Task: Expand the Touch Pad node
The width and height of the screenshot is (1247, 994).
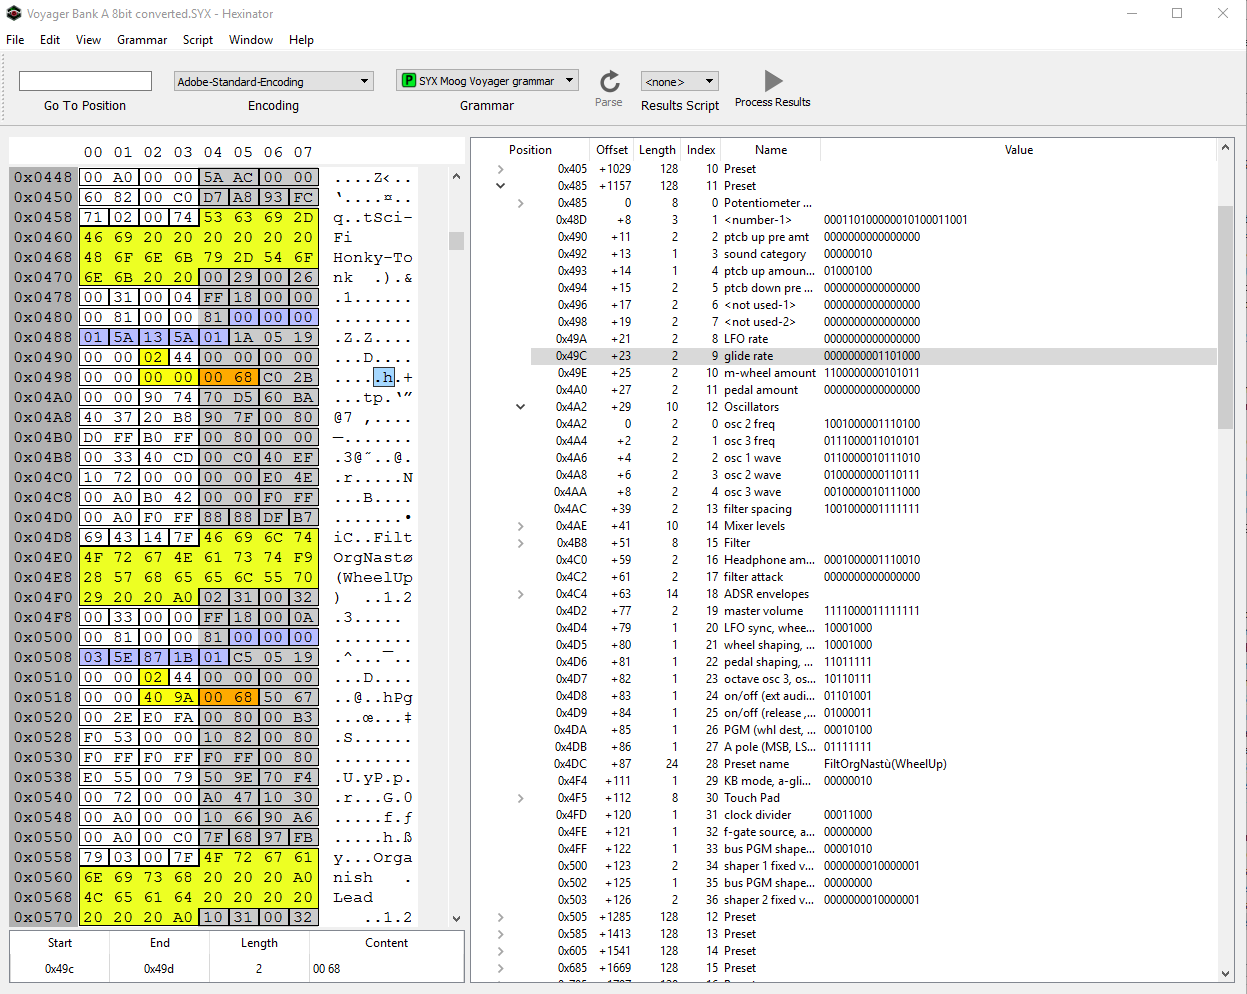Action: [520, 798]
